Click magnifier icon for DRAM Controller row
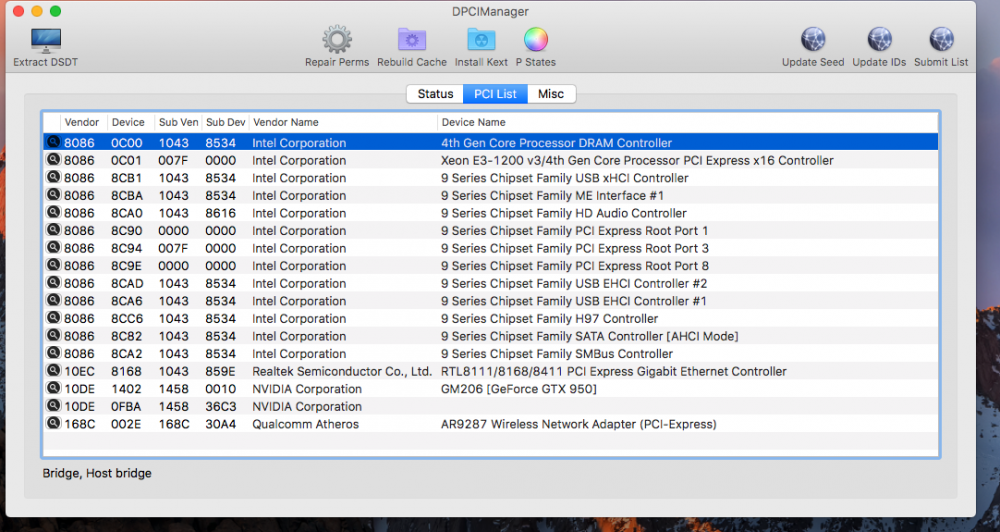 (x=54, y=142)
